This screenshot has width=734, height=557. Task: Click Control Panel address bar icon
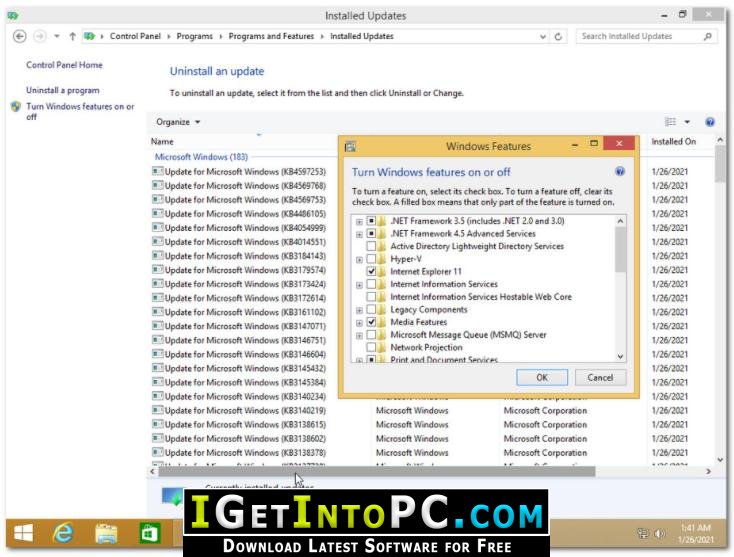point(89,36)
